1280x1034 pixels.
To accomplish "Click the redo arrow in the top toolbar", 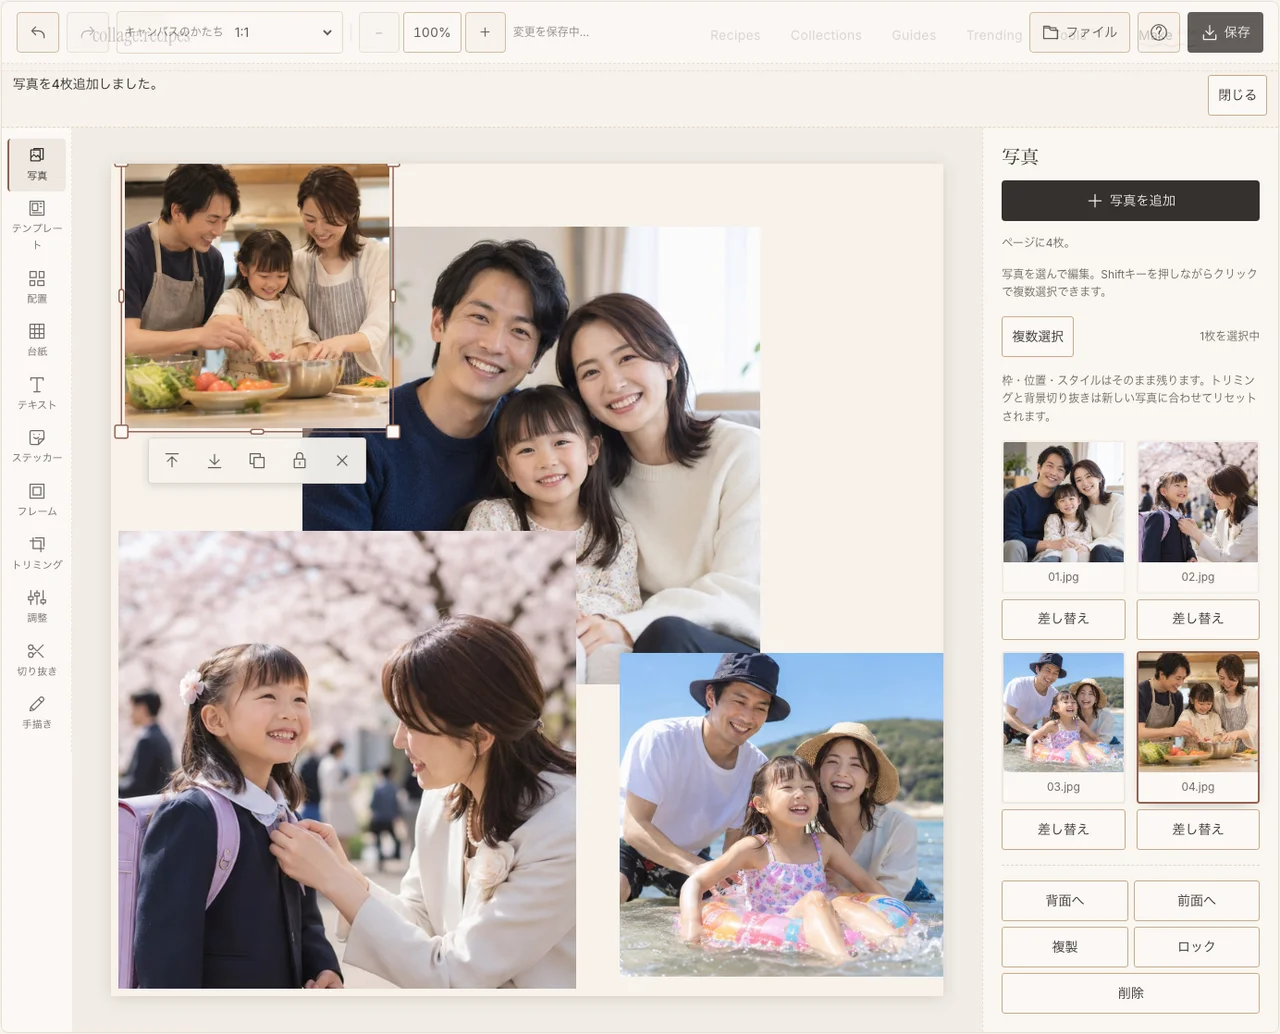I will [x=88, y=32].
